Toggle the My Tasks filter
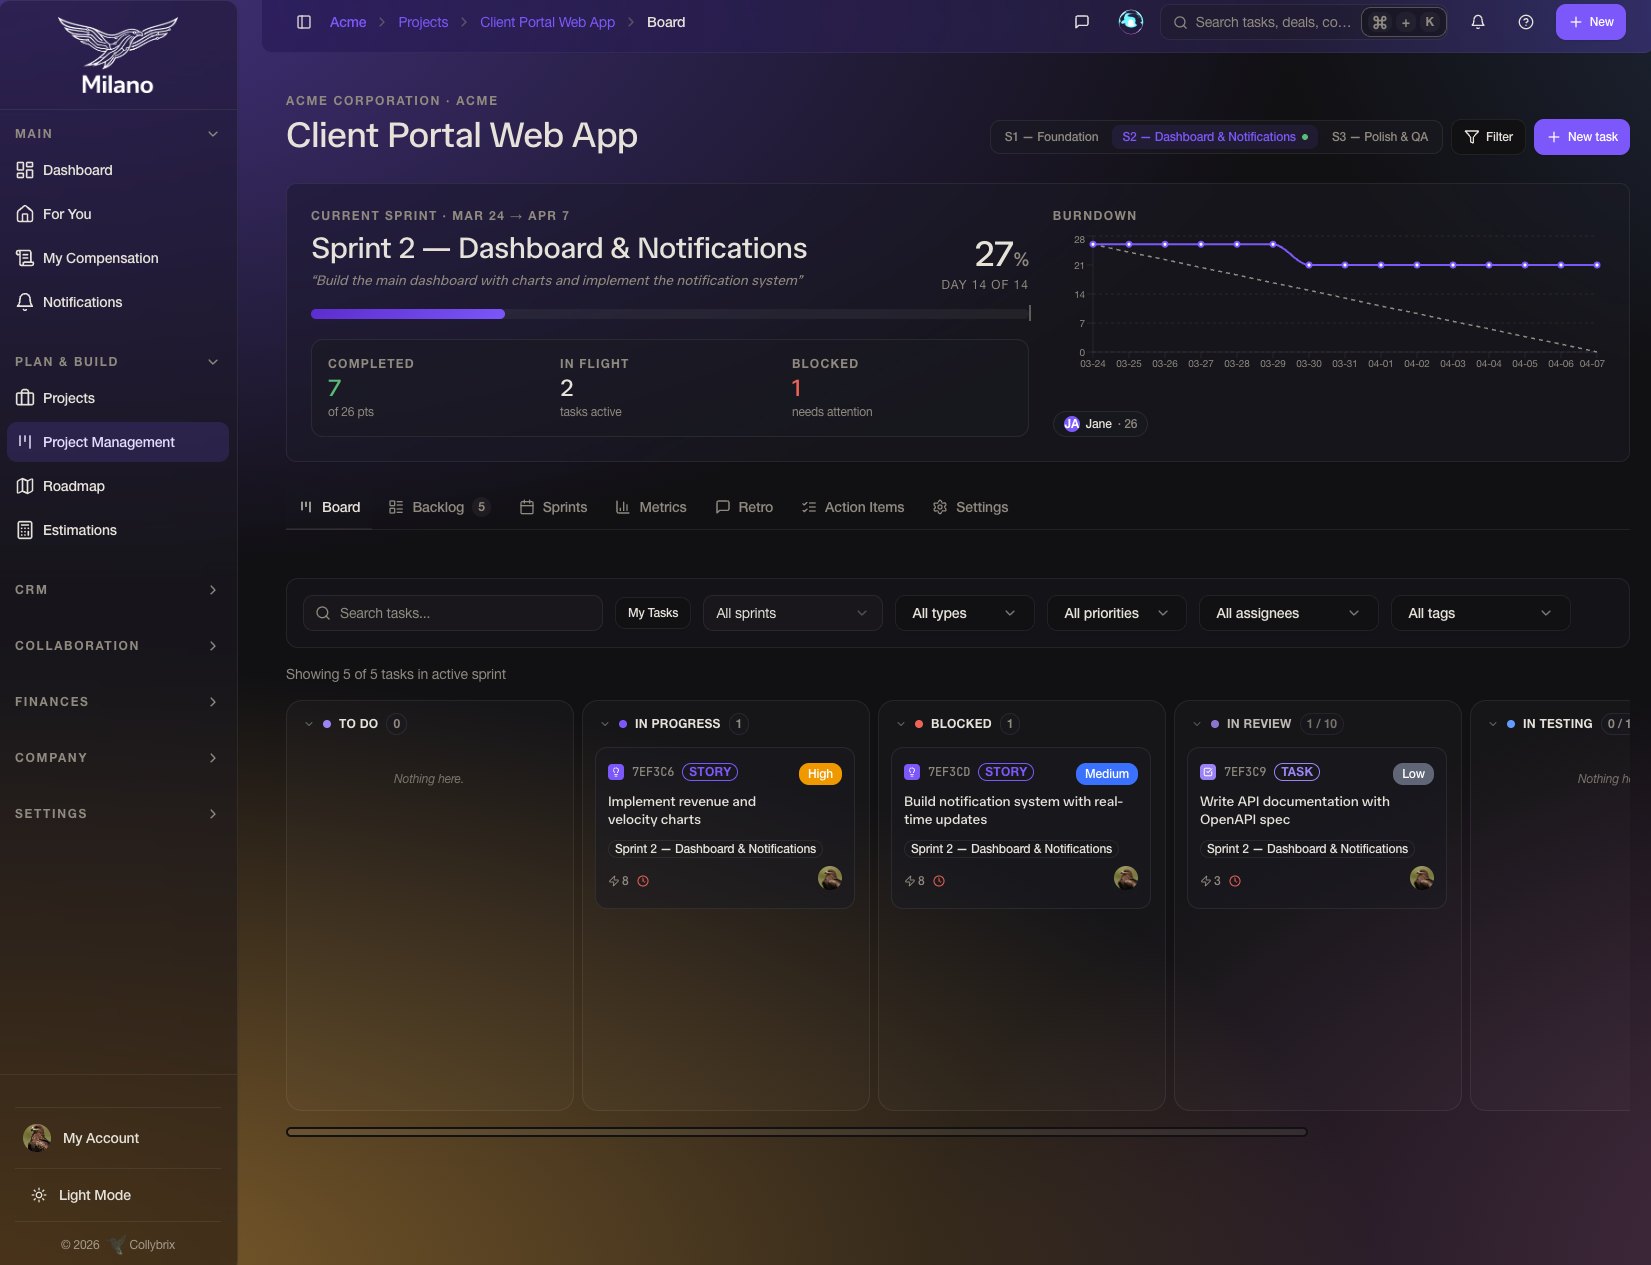 click(653, 613)
